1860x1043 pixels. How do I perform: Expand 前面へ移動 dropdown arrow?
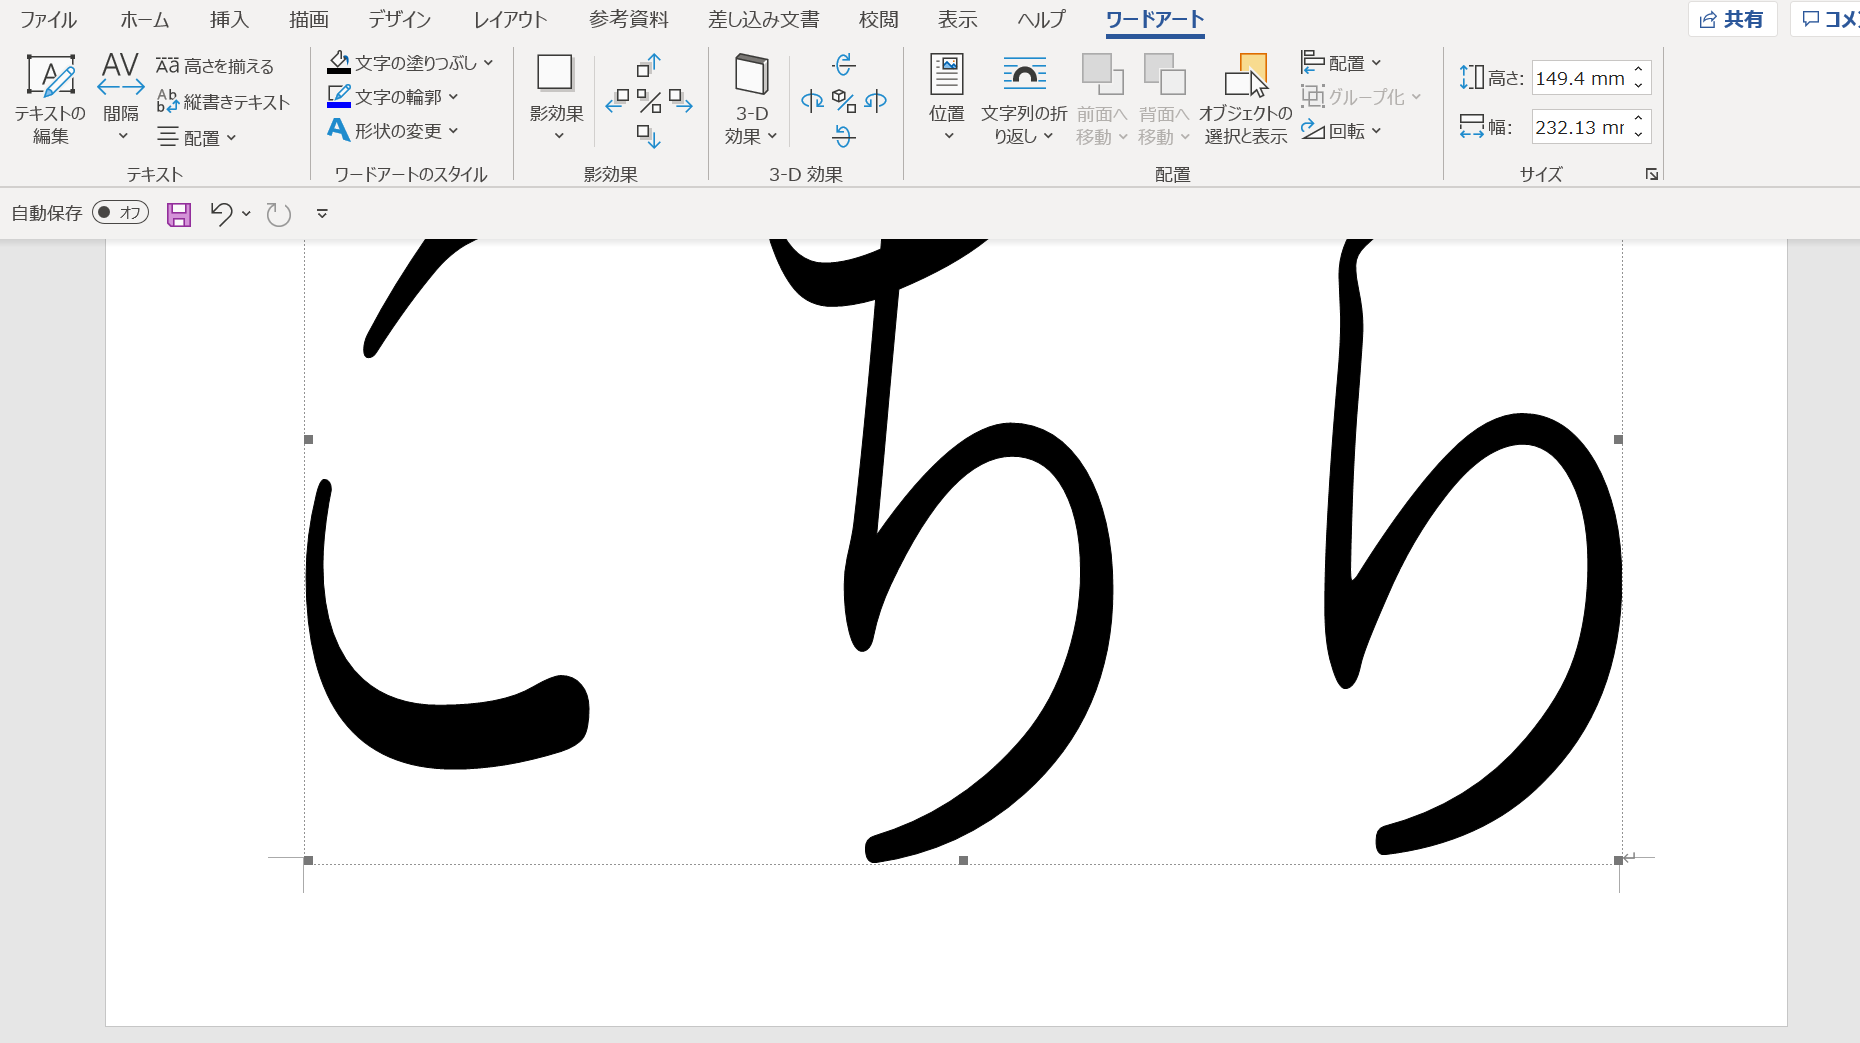point(1123,137)
